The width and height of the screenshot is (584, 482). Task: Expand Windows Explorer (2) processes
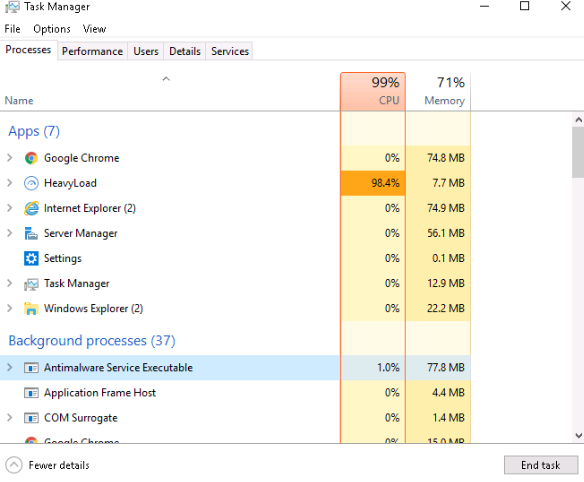(10, 308)
